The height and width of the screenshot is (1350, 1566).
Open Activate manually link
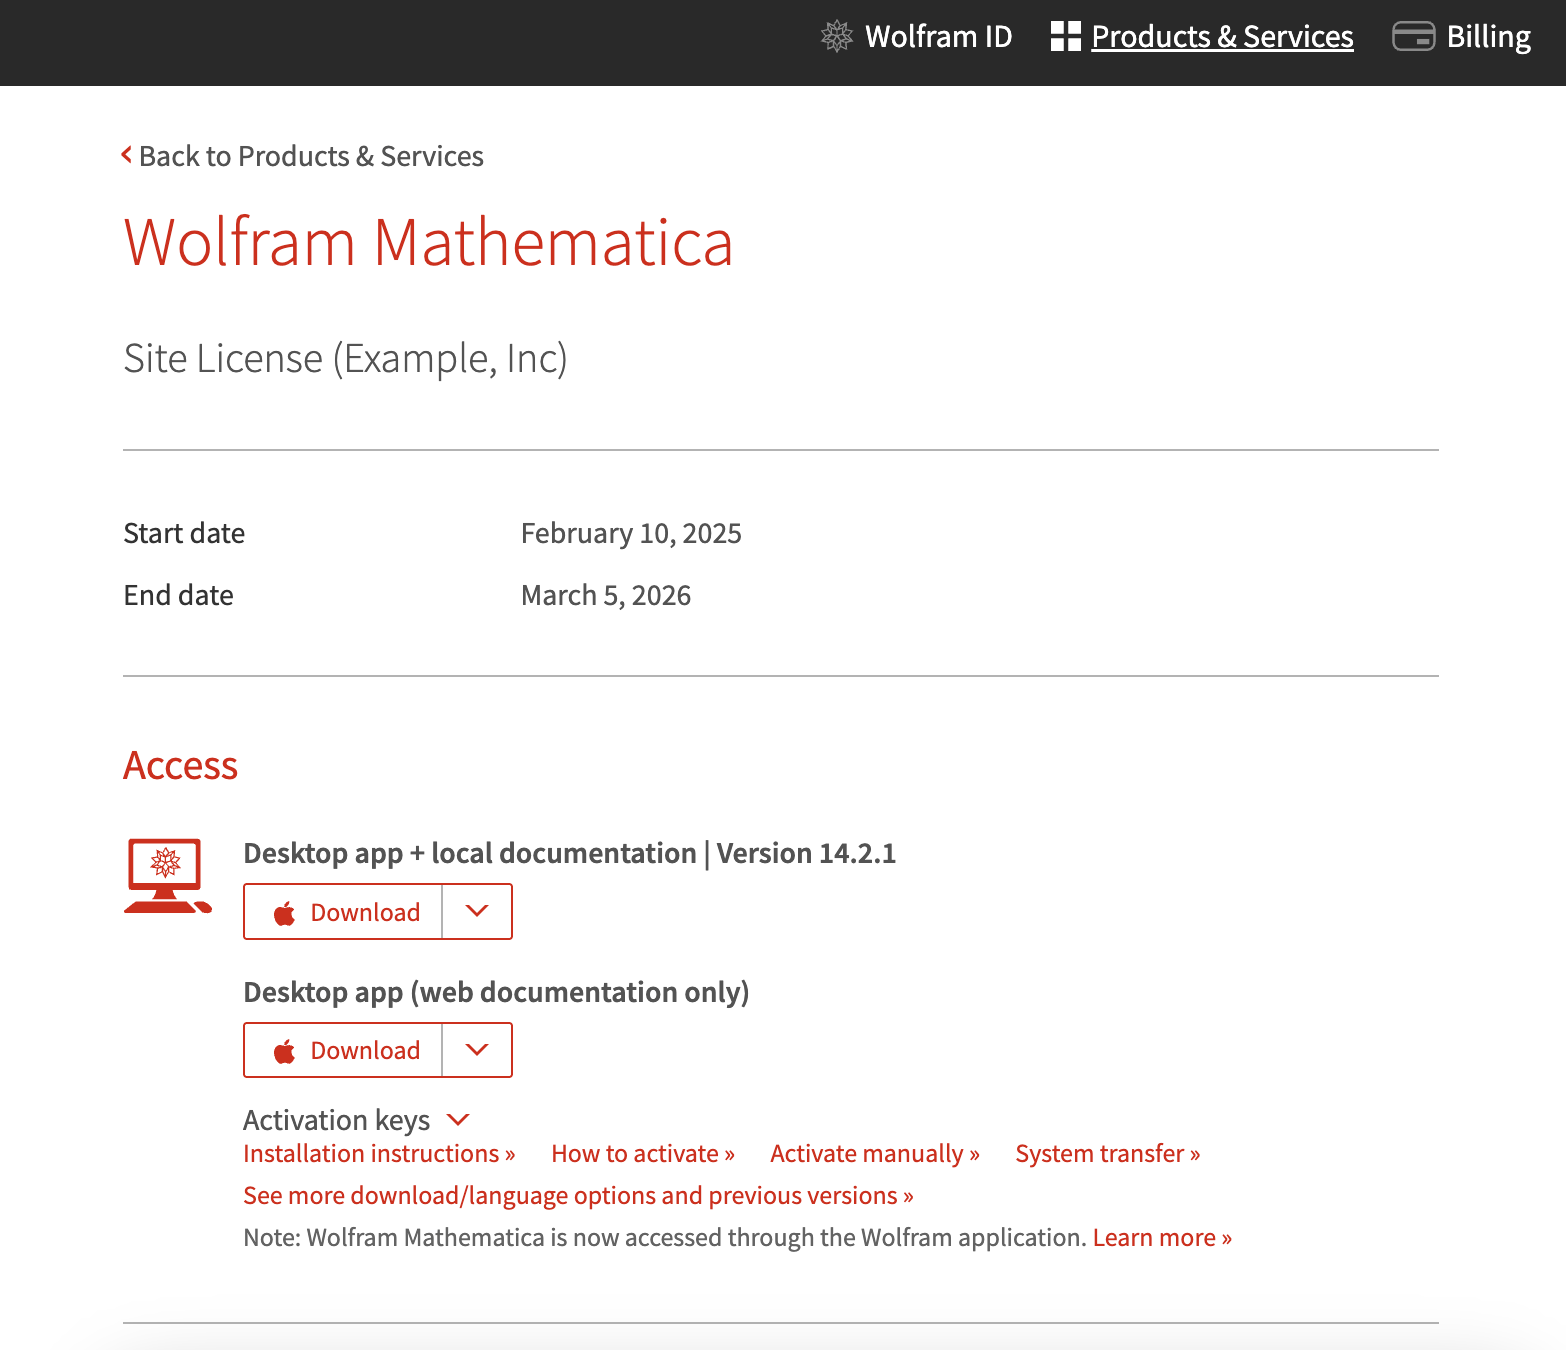(875, 1154)
